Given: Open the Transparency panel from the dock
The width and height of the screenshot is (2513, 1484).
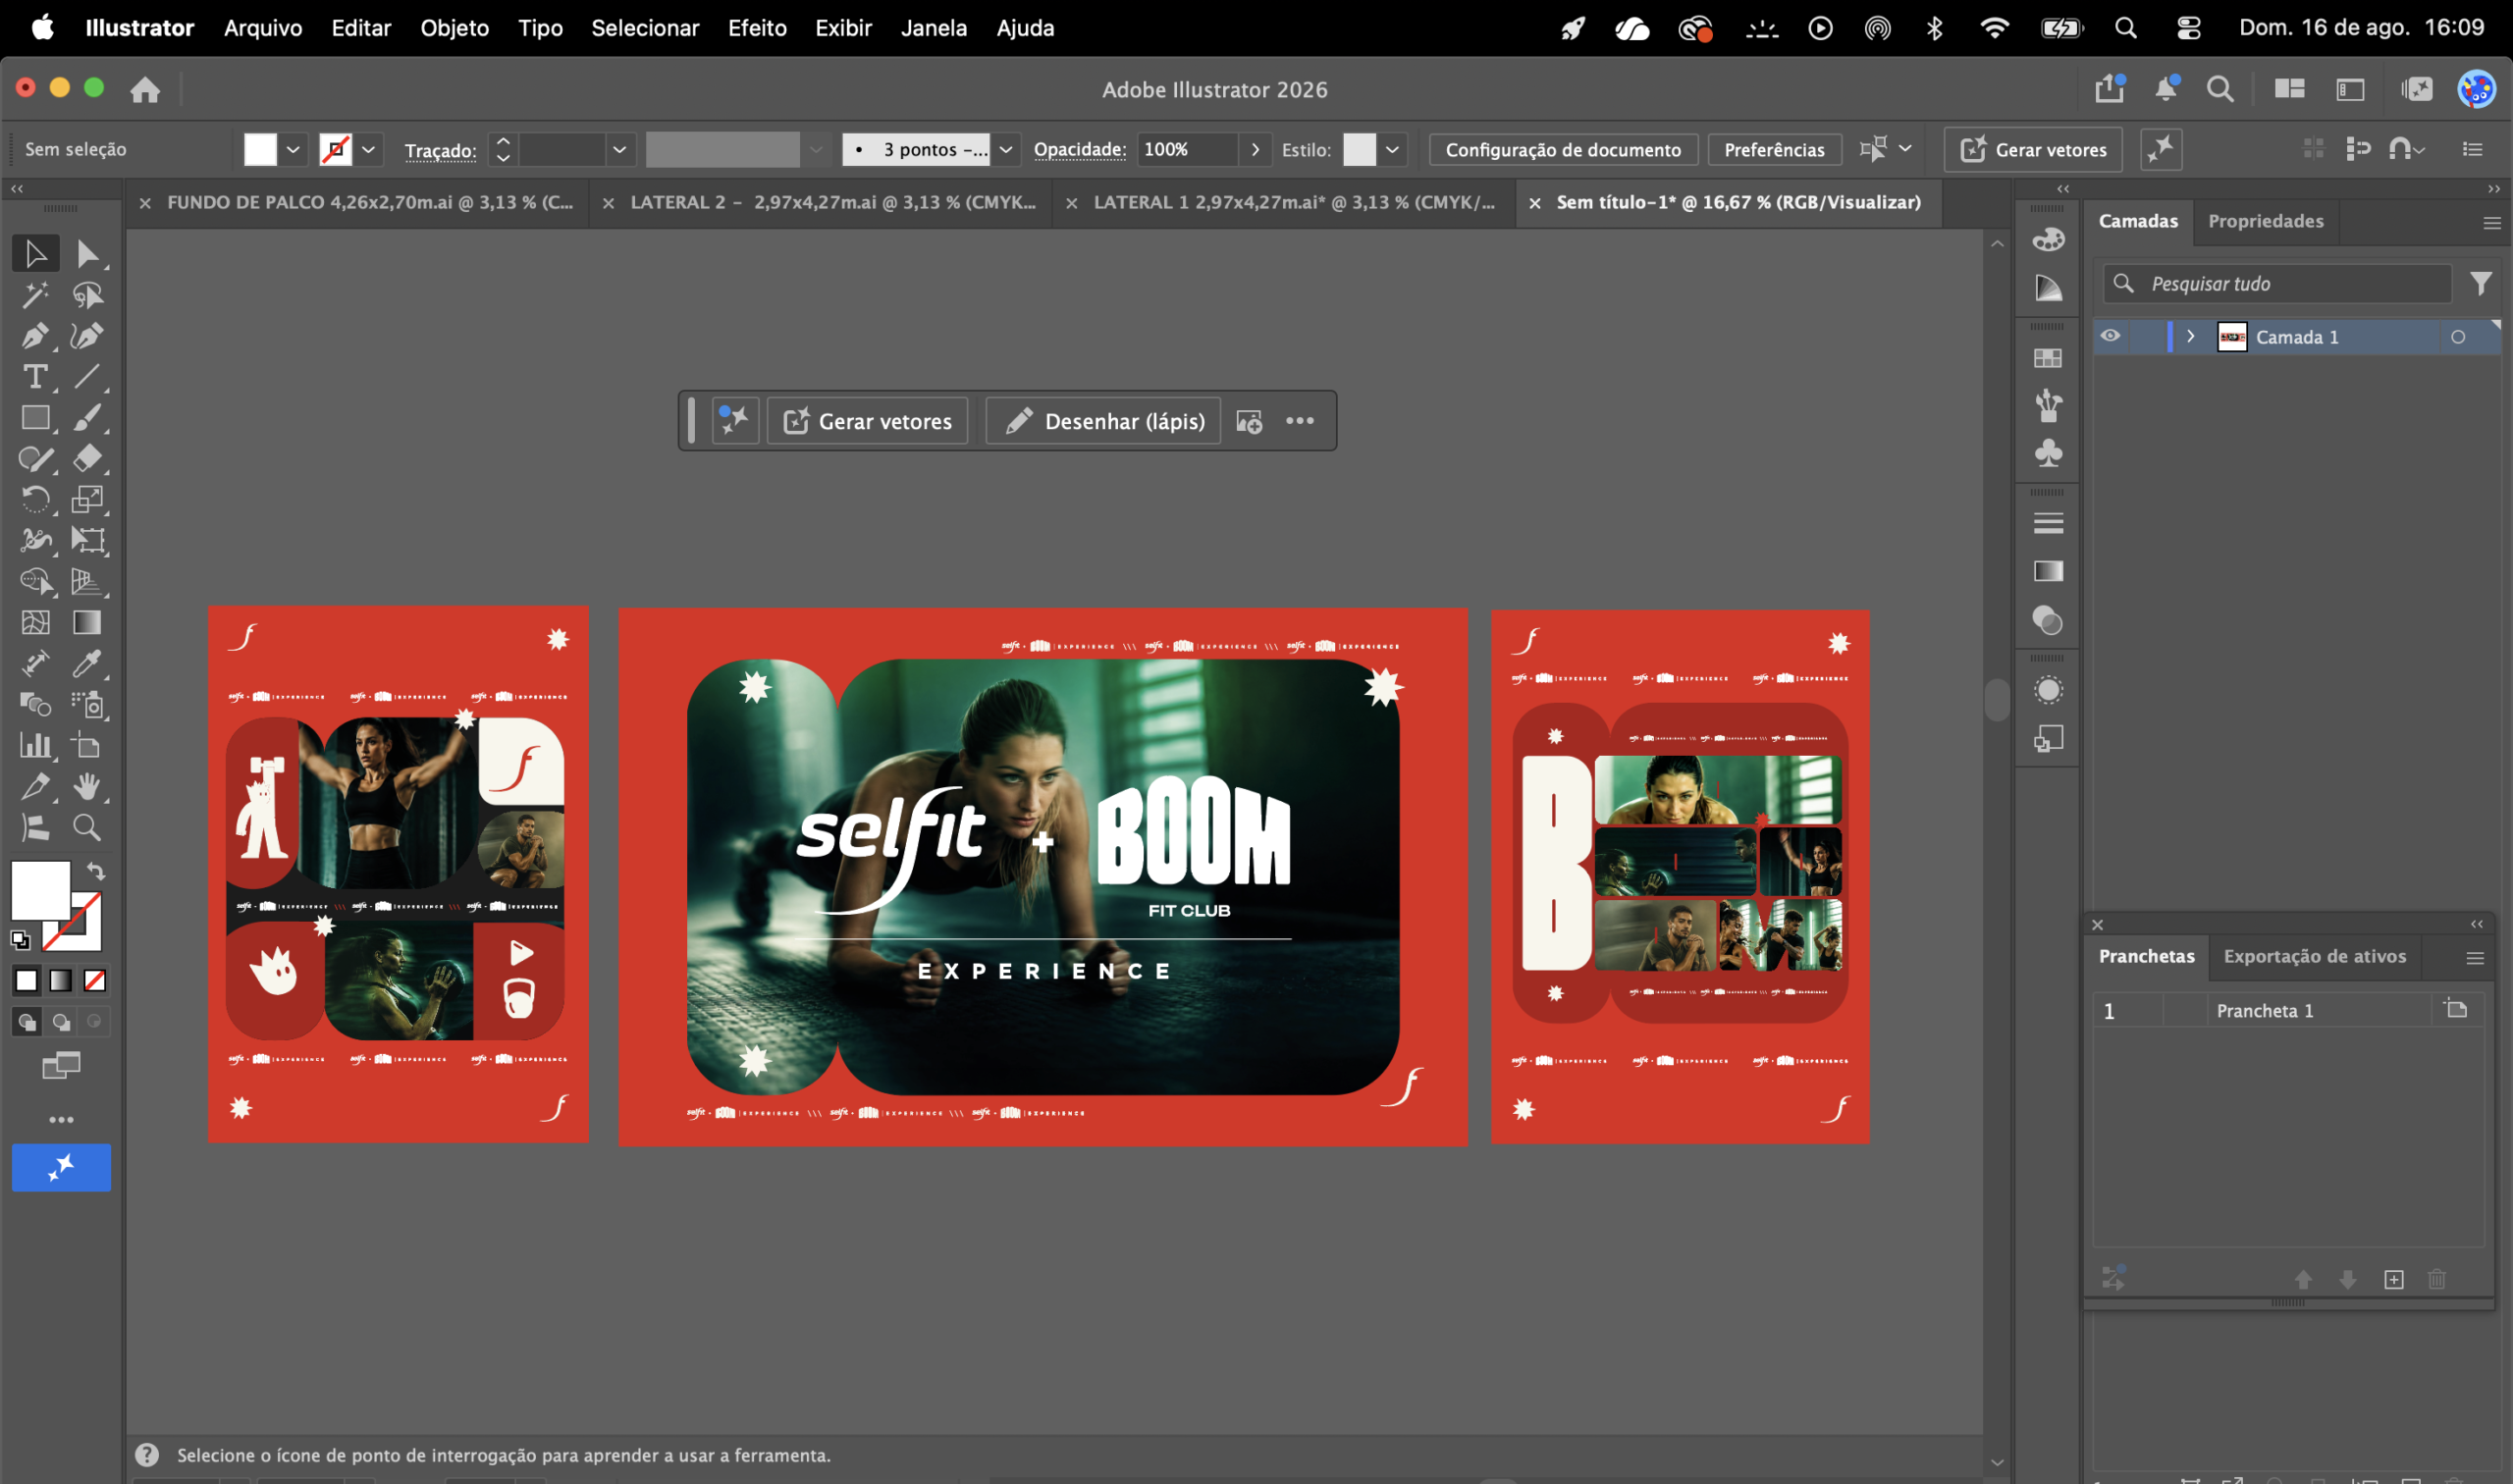Looking at the screenshot, I should click(x=2048, y=621).
